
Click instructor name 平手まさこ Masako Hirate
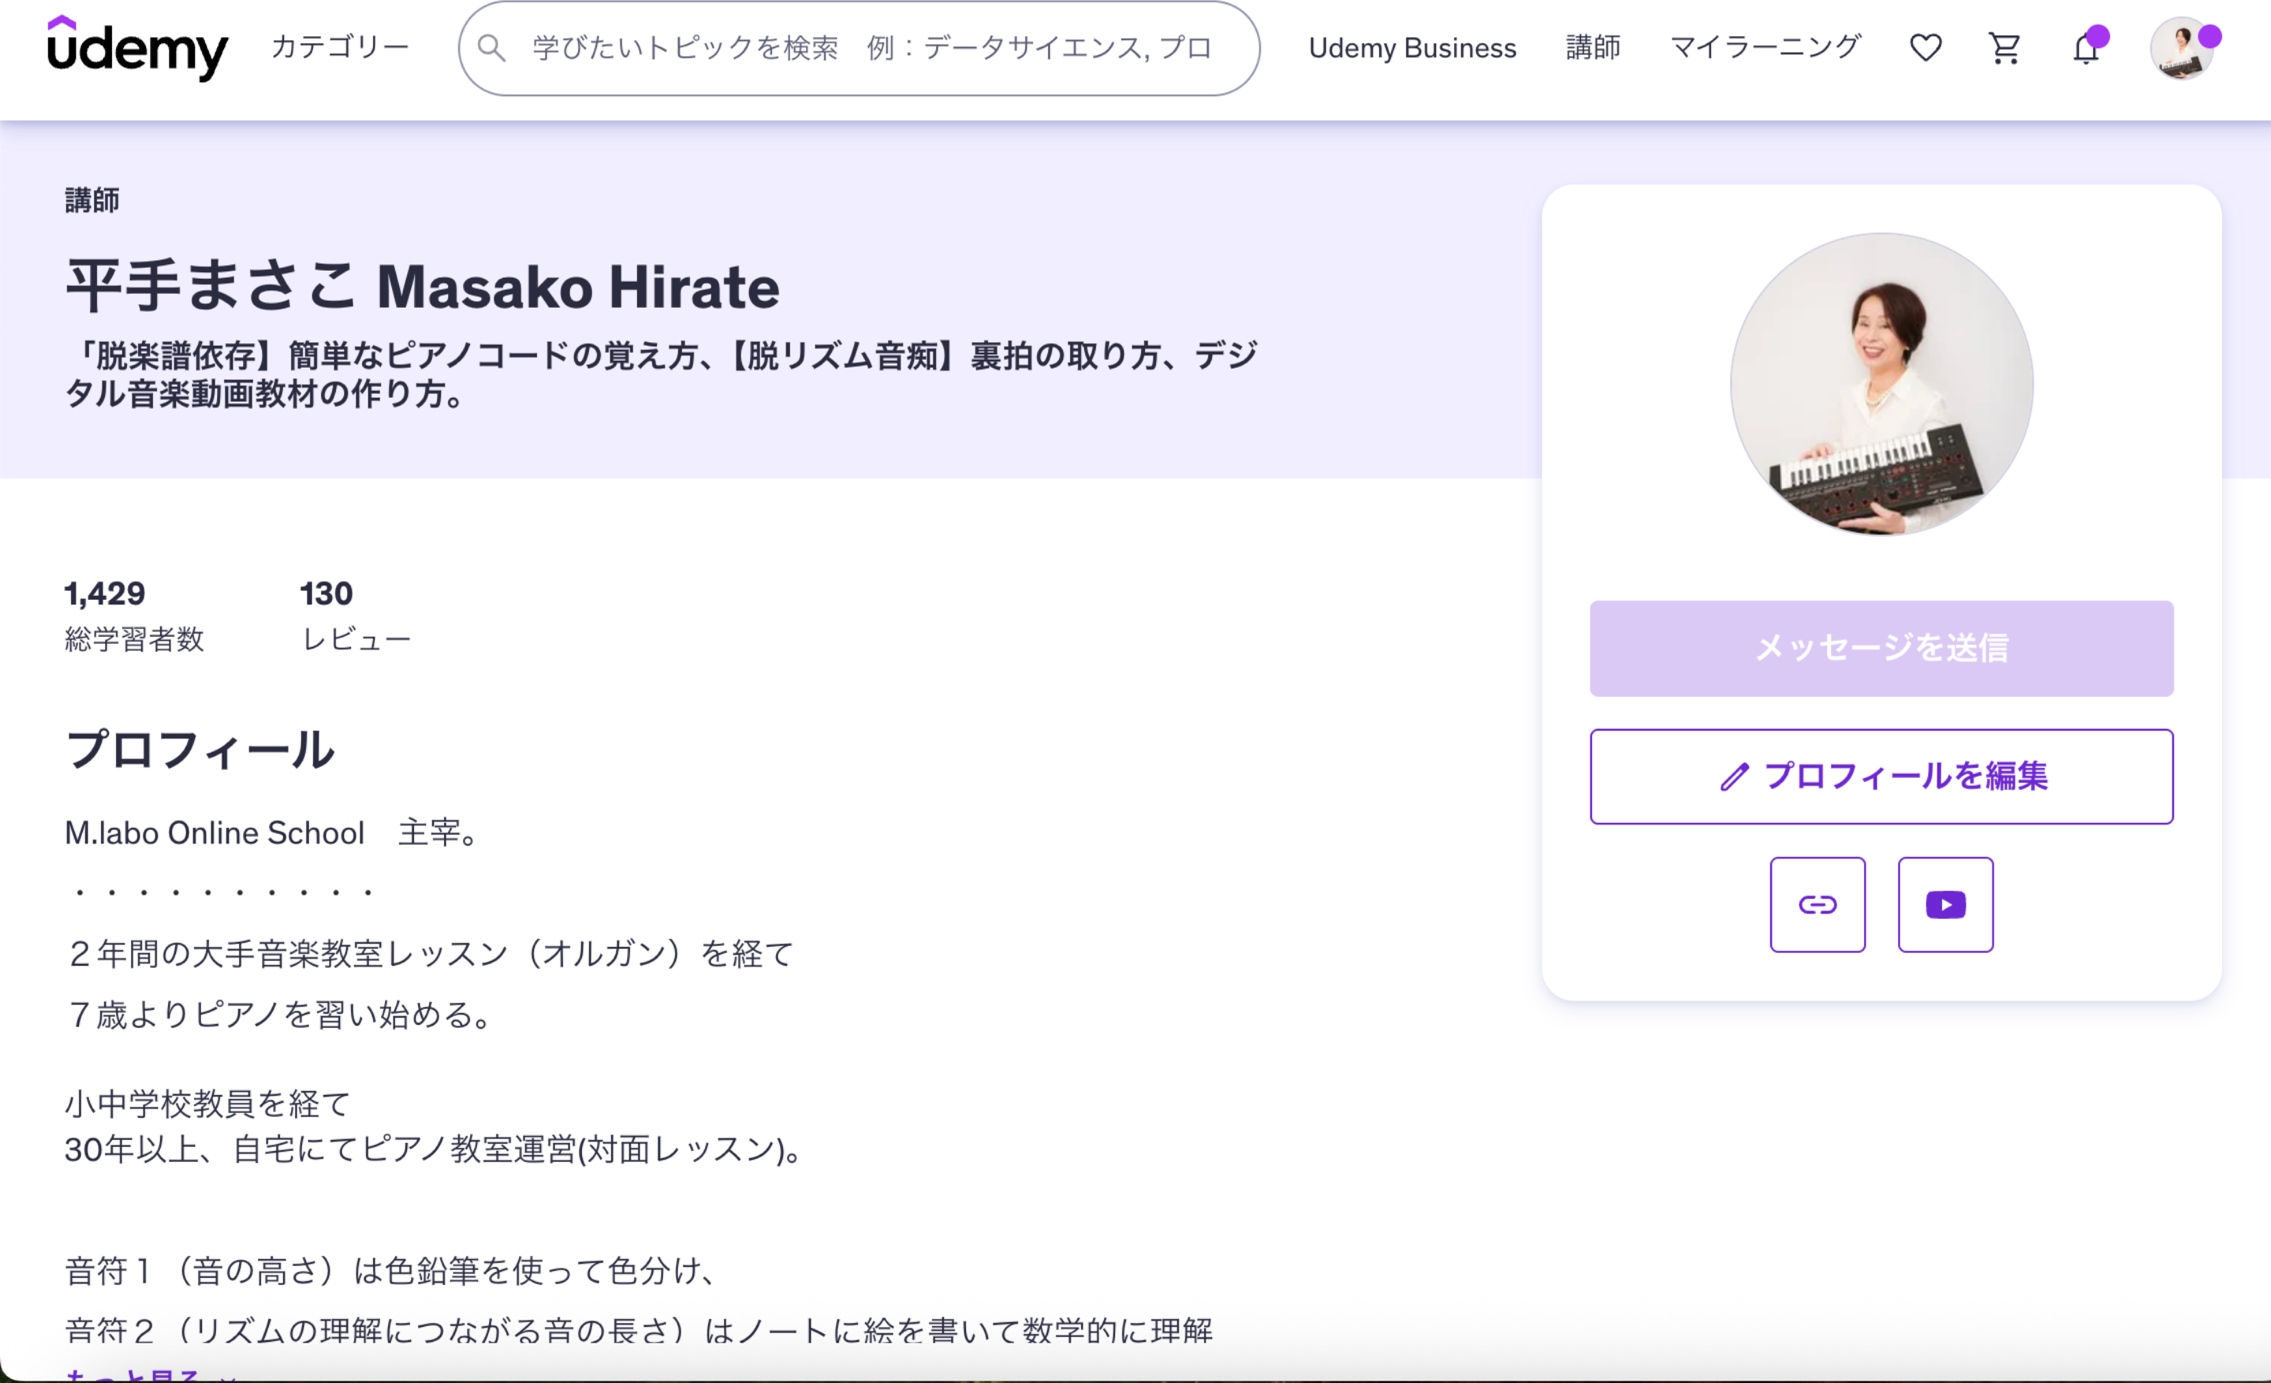click(x=422, y=286)
